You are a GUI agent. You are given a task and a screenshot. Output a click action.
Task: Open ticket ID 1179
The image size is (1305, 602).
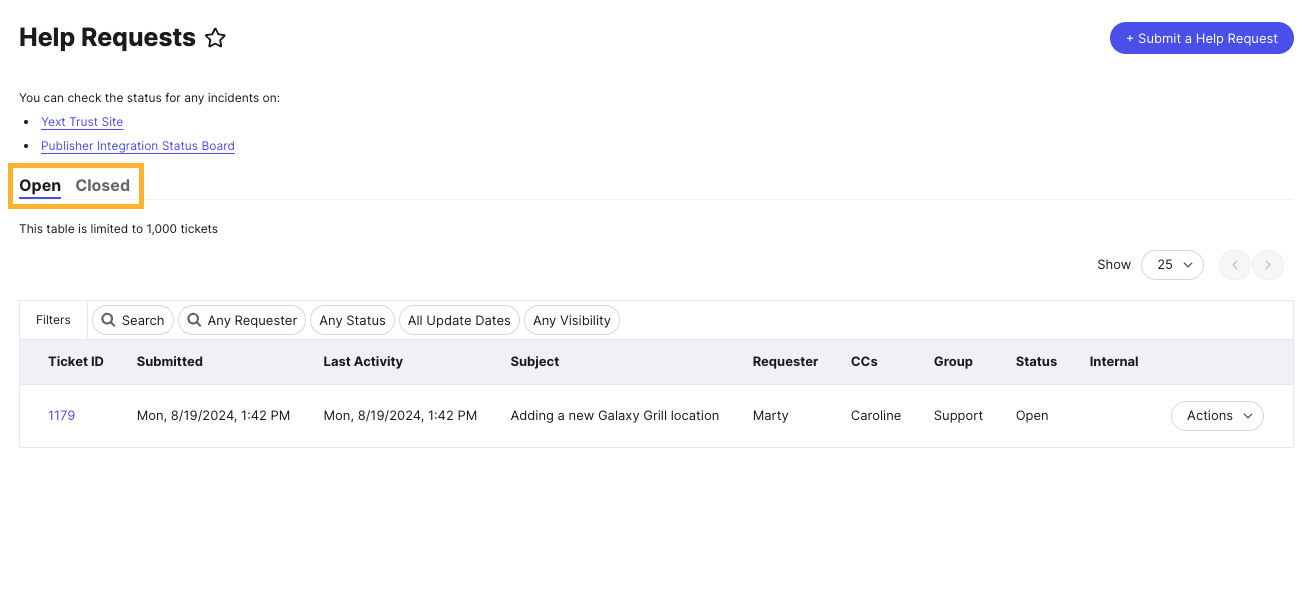(61, 416)
